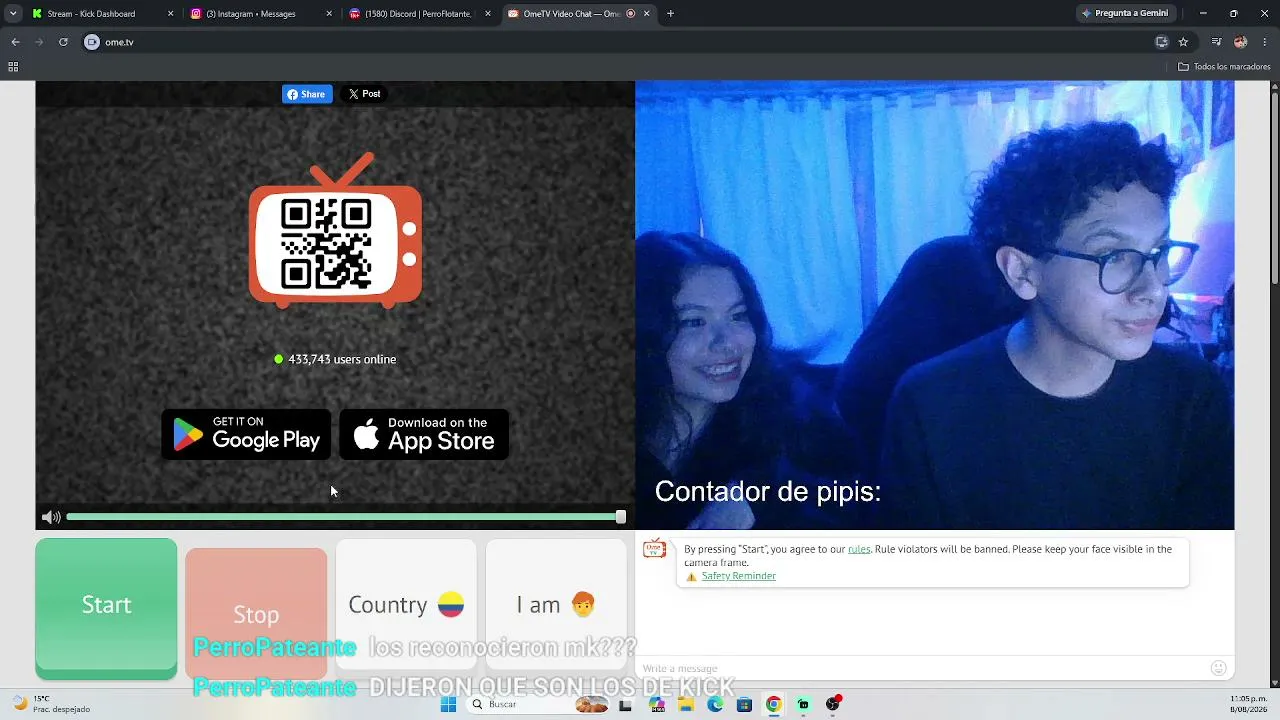Open the media controls icon in toolbar
The height and width of the screenshot is (720, 1280).
point(1216,42)
